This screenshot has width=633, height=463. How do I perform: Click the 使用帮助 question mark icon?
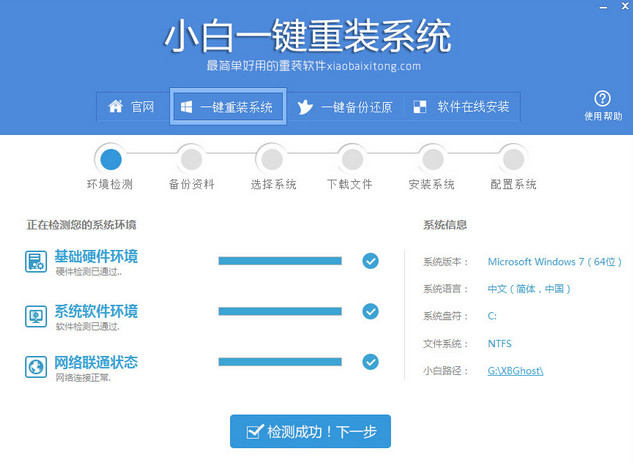602,98
